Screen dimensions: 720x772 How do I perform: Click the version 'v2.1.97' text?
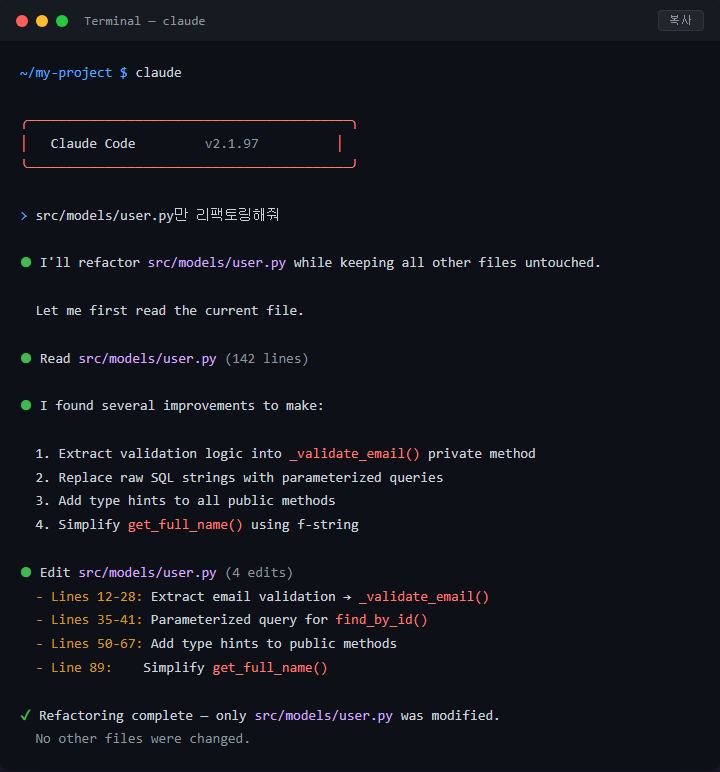pos(231,144)
